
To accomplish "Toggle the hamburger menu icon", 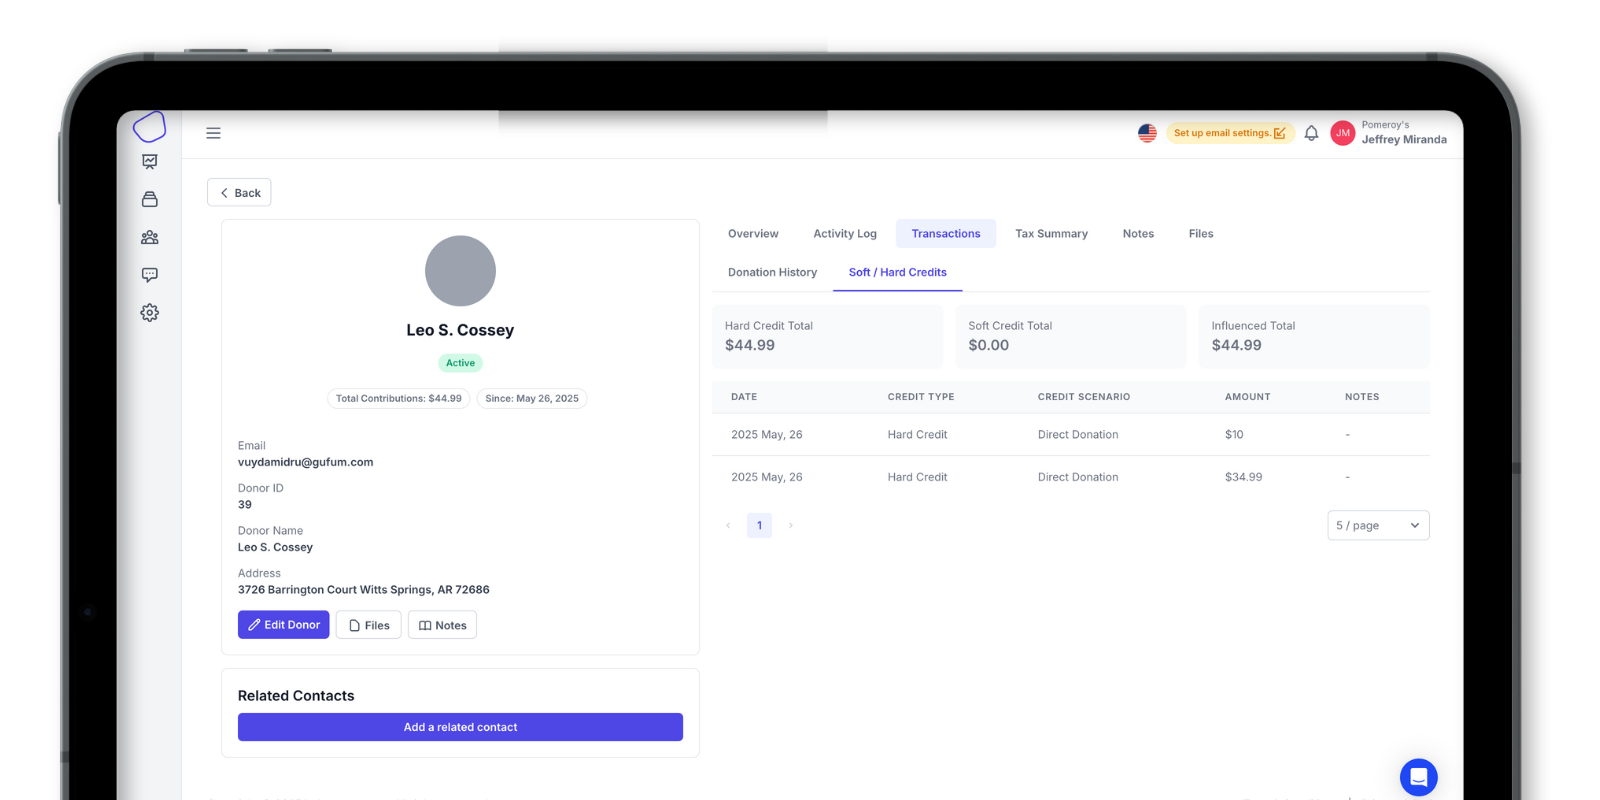I will pyautogui.click(x=213, y=133).
